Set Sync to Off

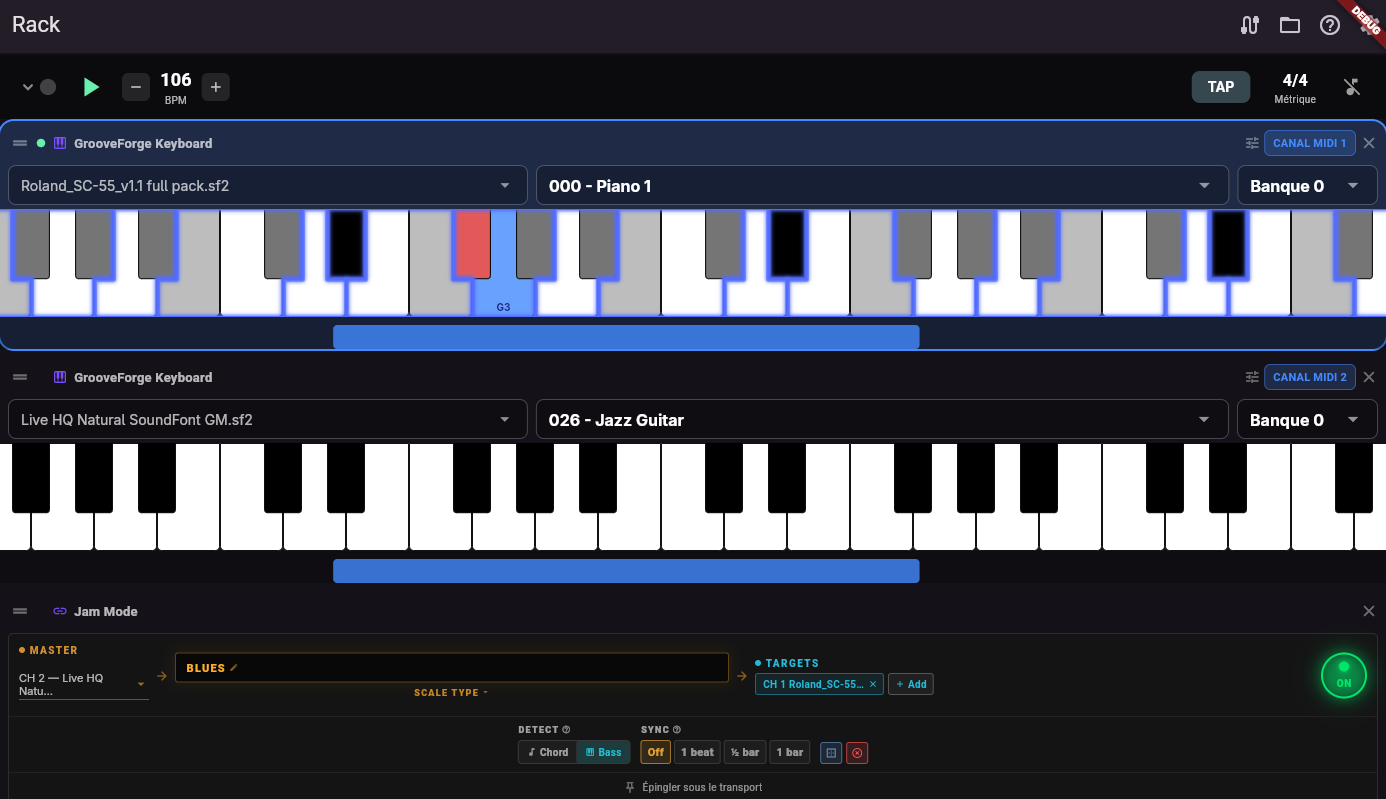[655, 752]
